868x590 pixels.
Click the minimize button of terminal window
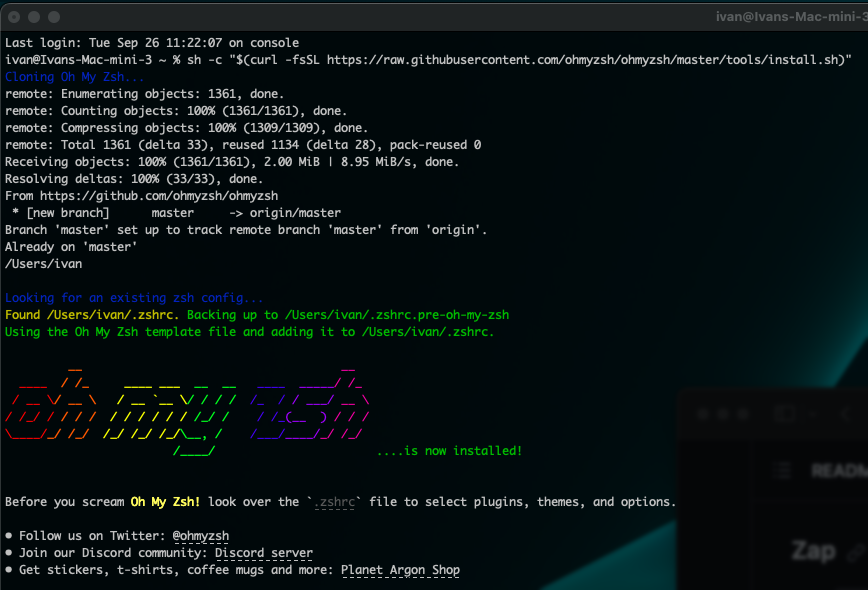click(x=34, y=17)
